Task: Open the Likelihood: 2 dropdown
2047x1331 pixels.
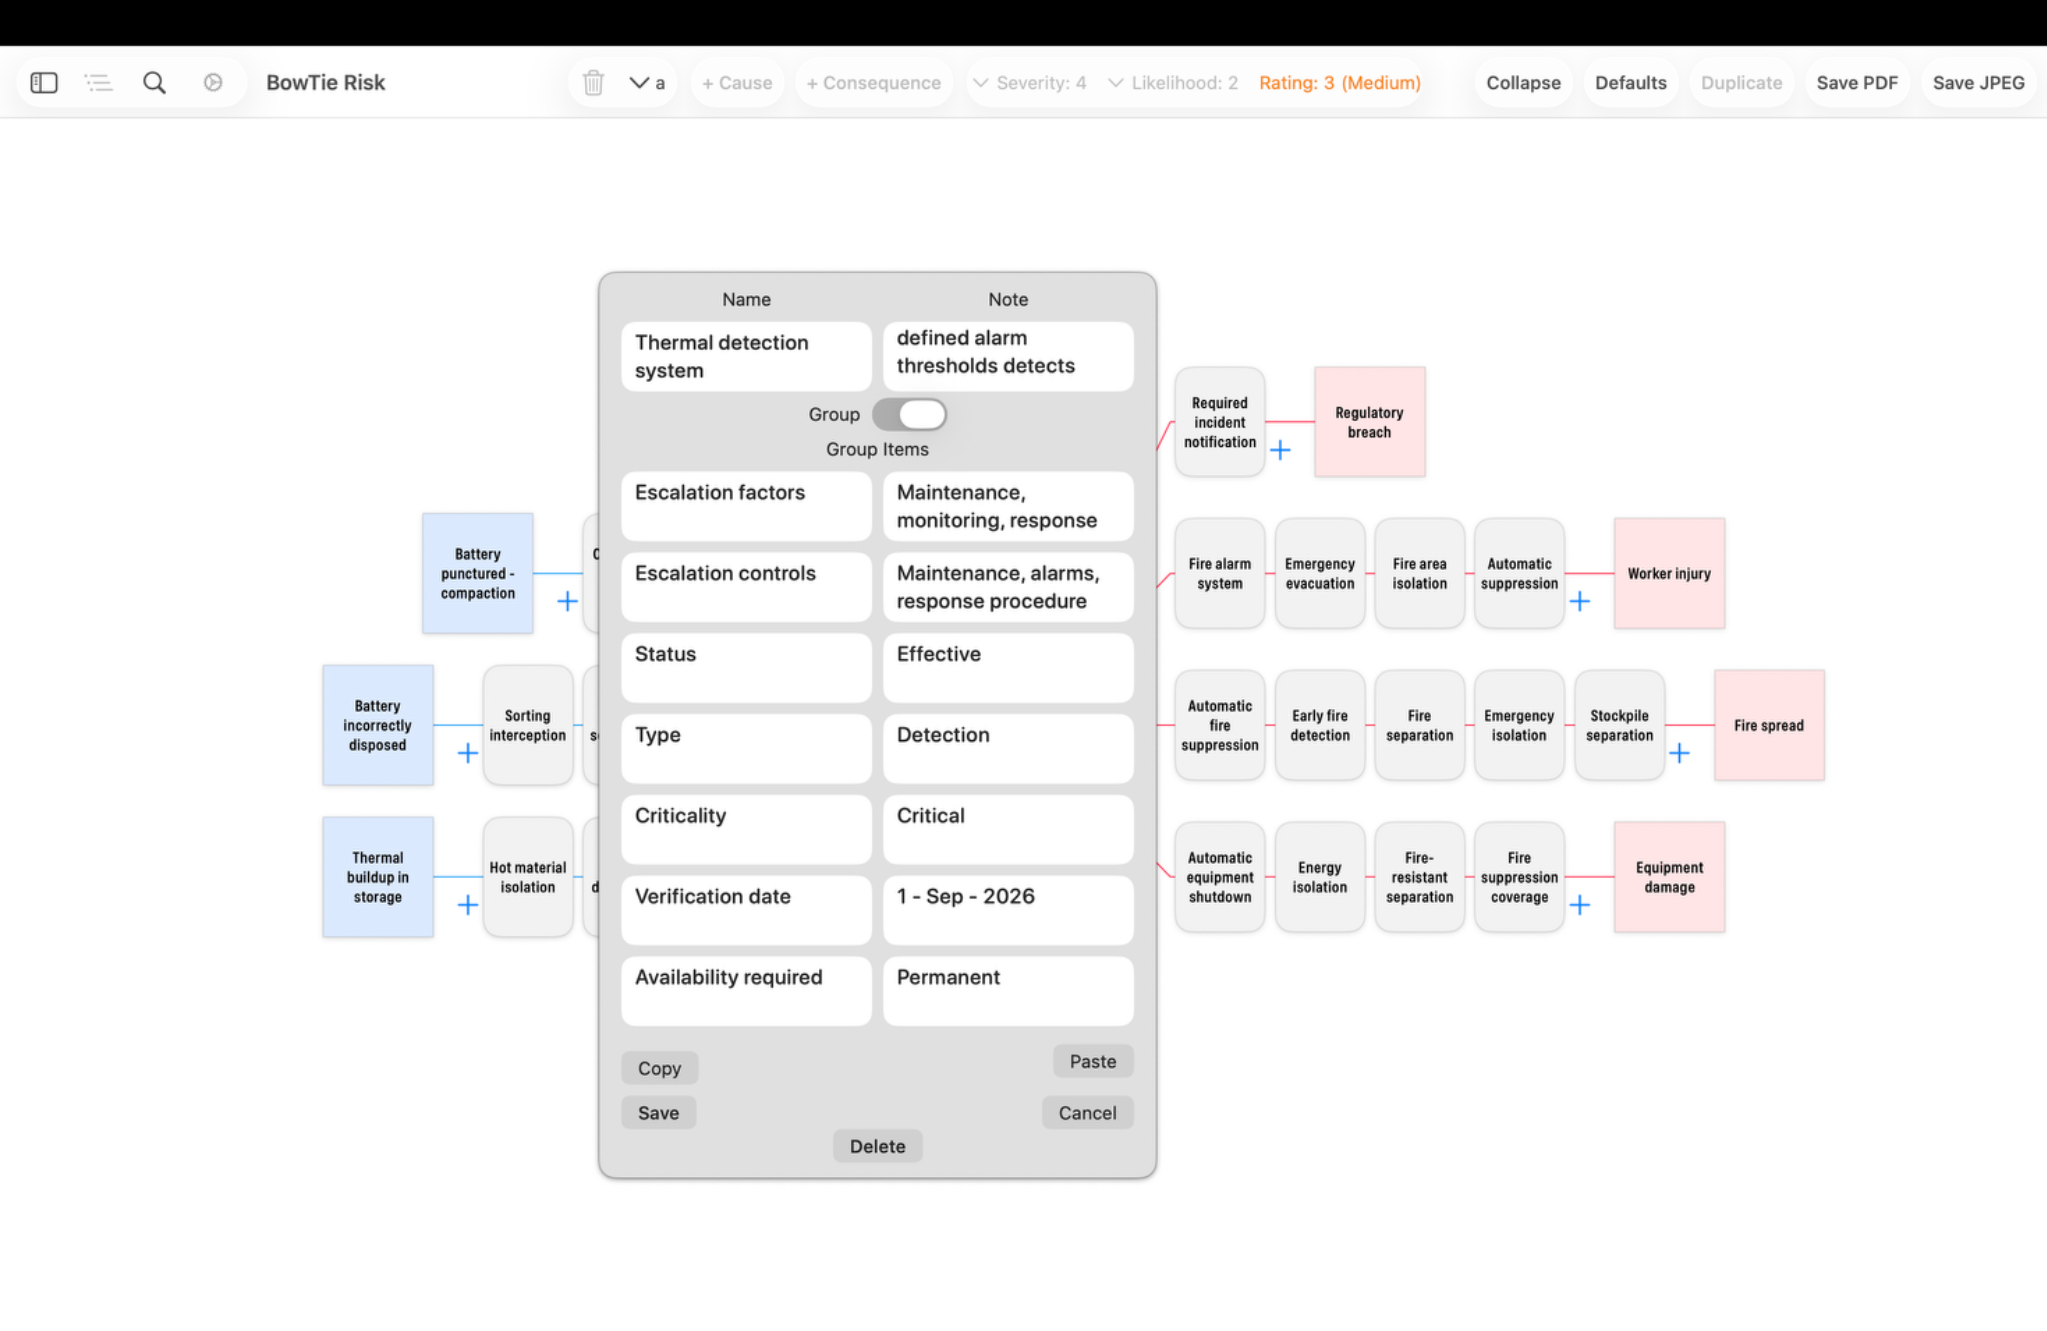Action: (x=1173, y=83)
